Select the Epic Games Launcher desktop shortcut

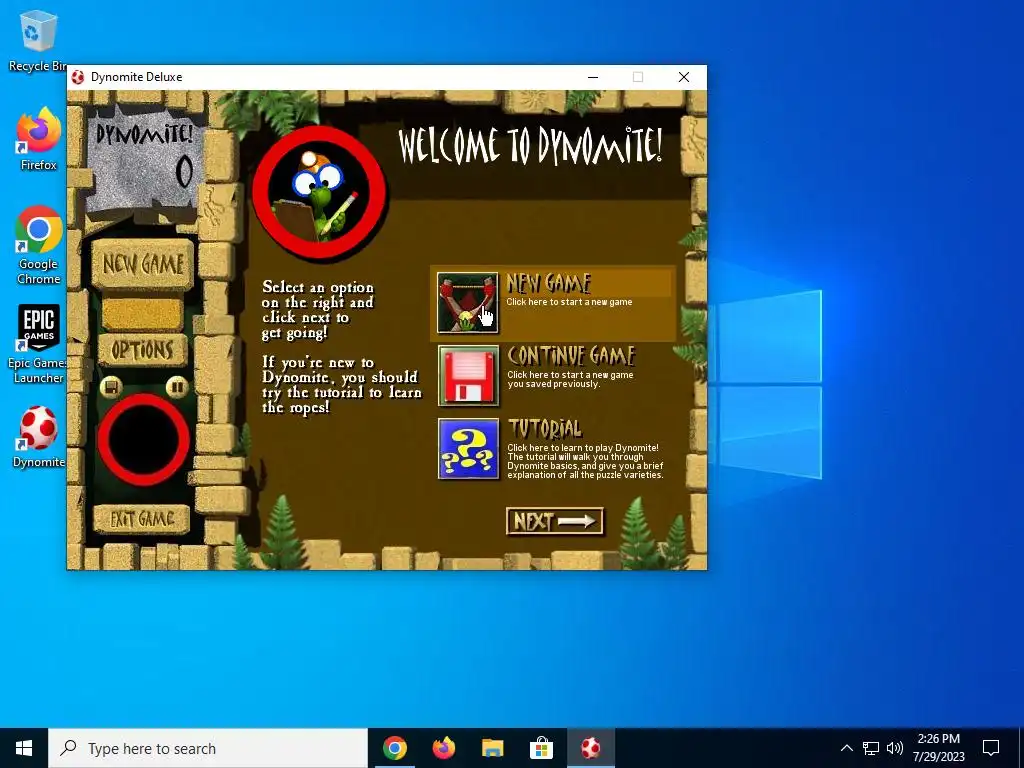tap(37, 344)
